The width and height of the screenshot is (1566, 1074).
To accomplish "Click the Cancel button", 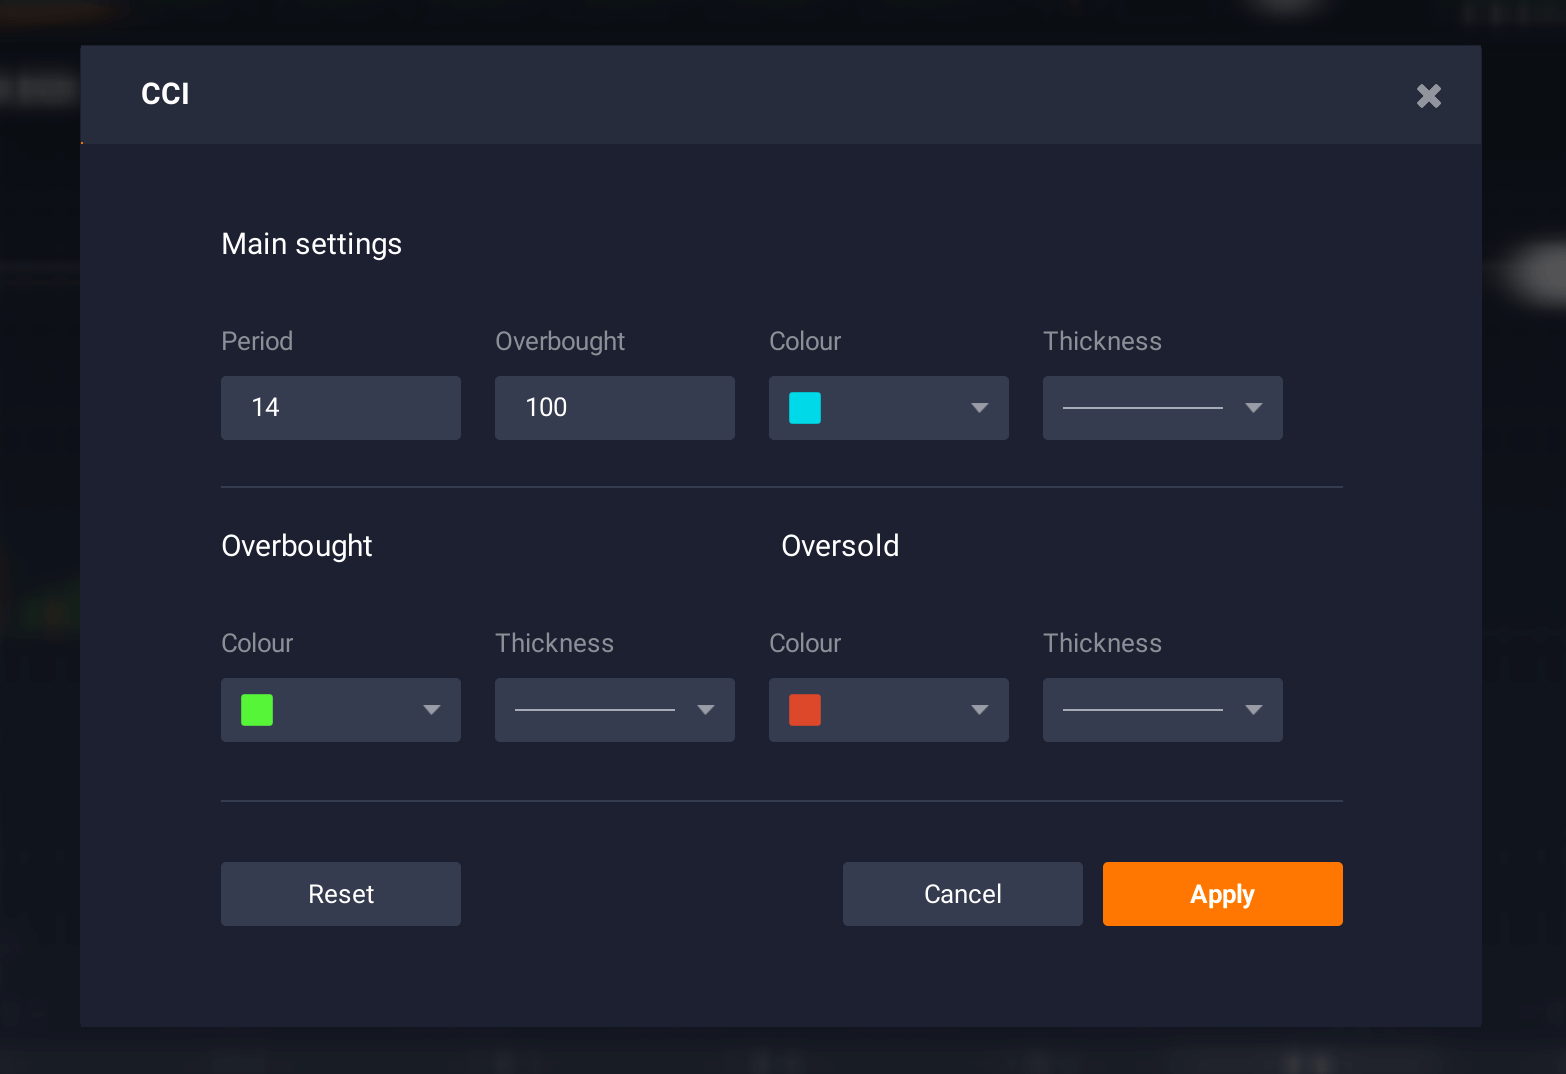I will tap(962, 894).
